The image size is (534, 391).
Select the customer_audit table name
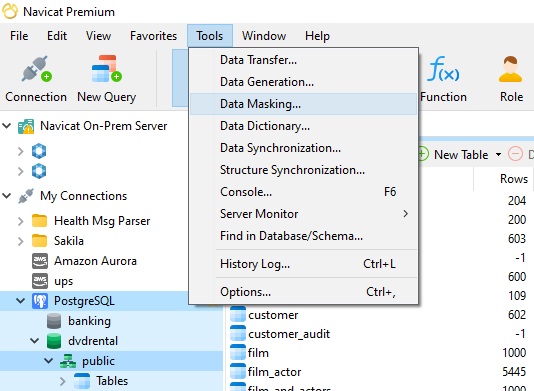point(289,334)
